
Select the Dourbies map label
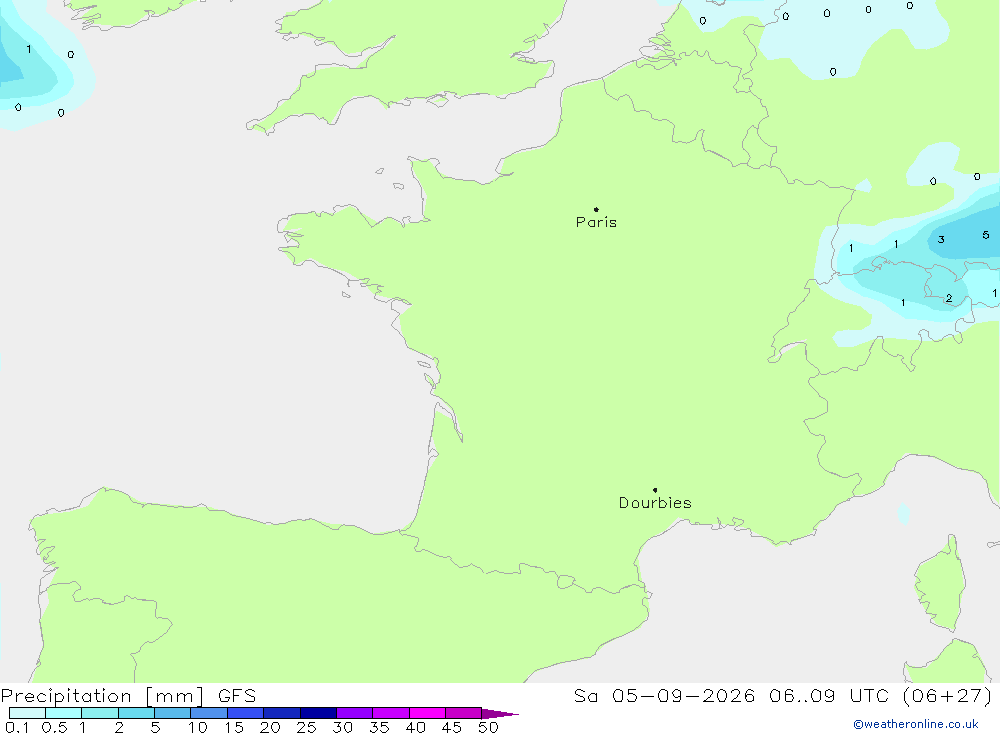655,503
